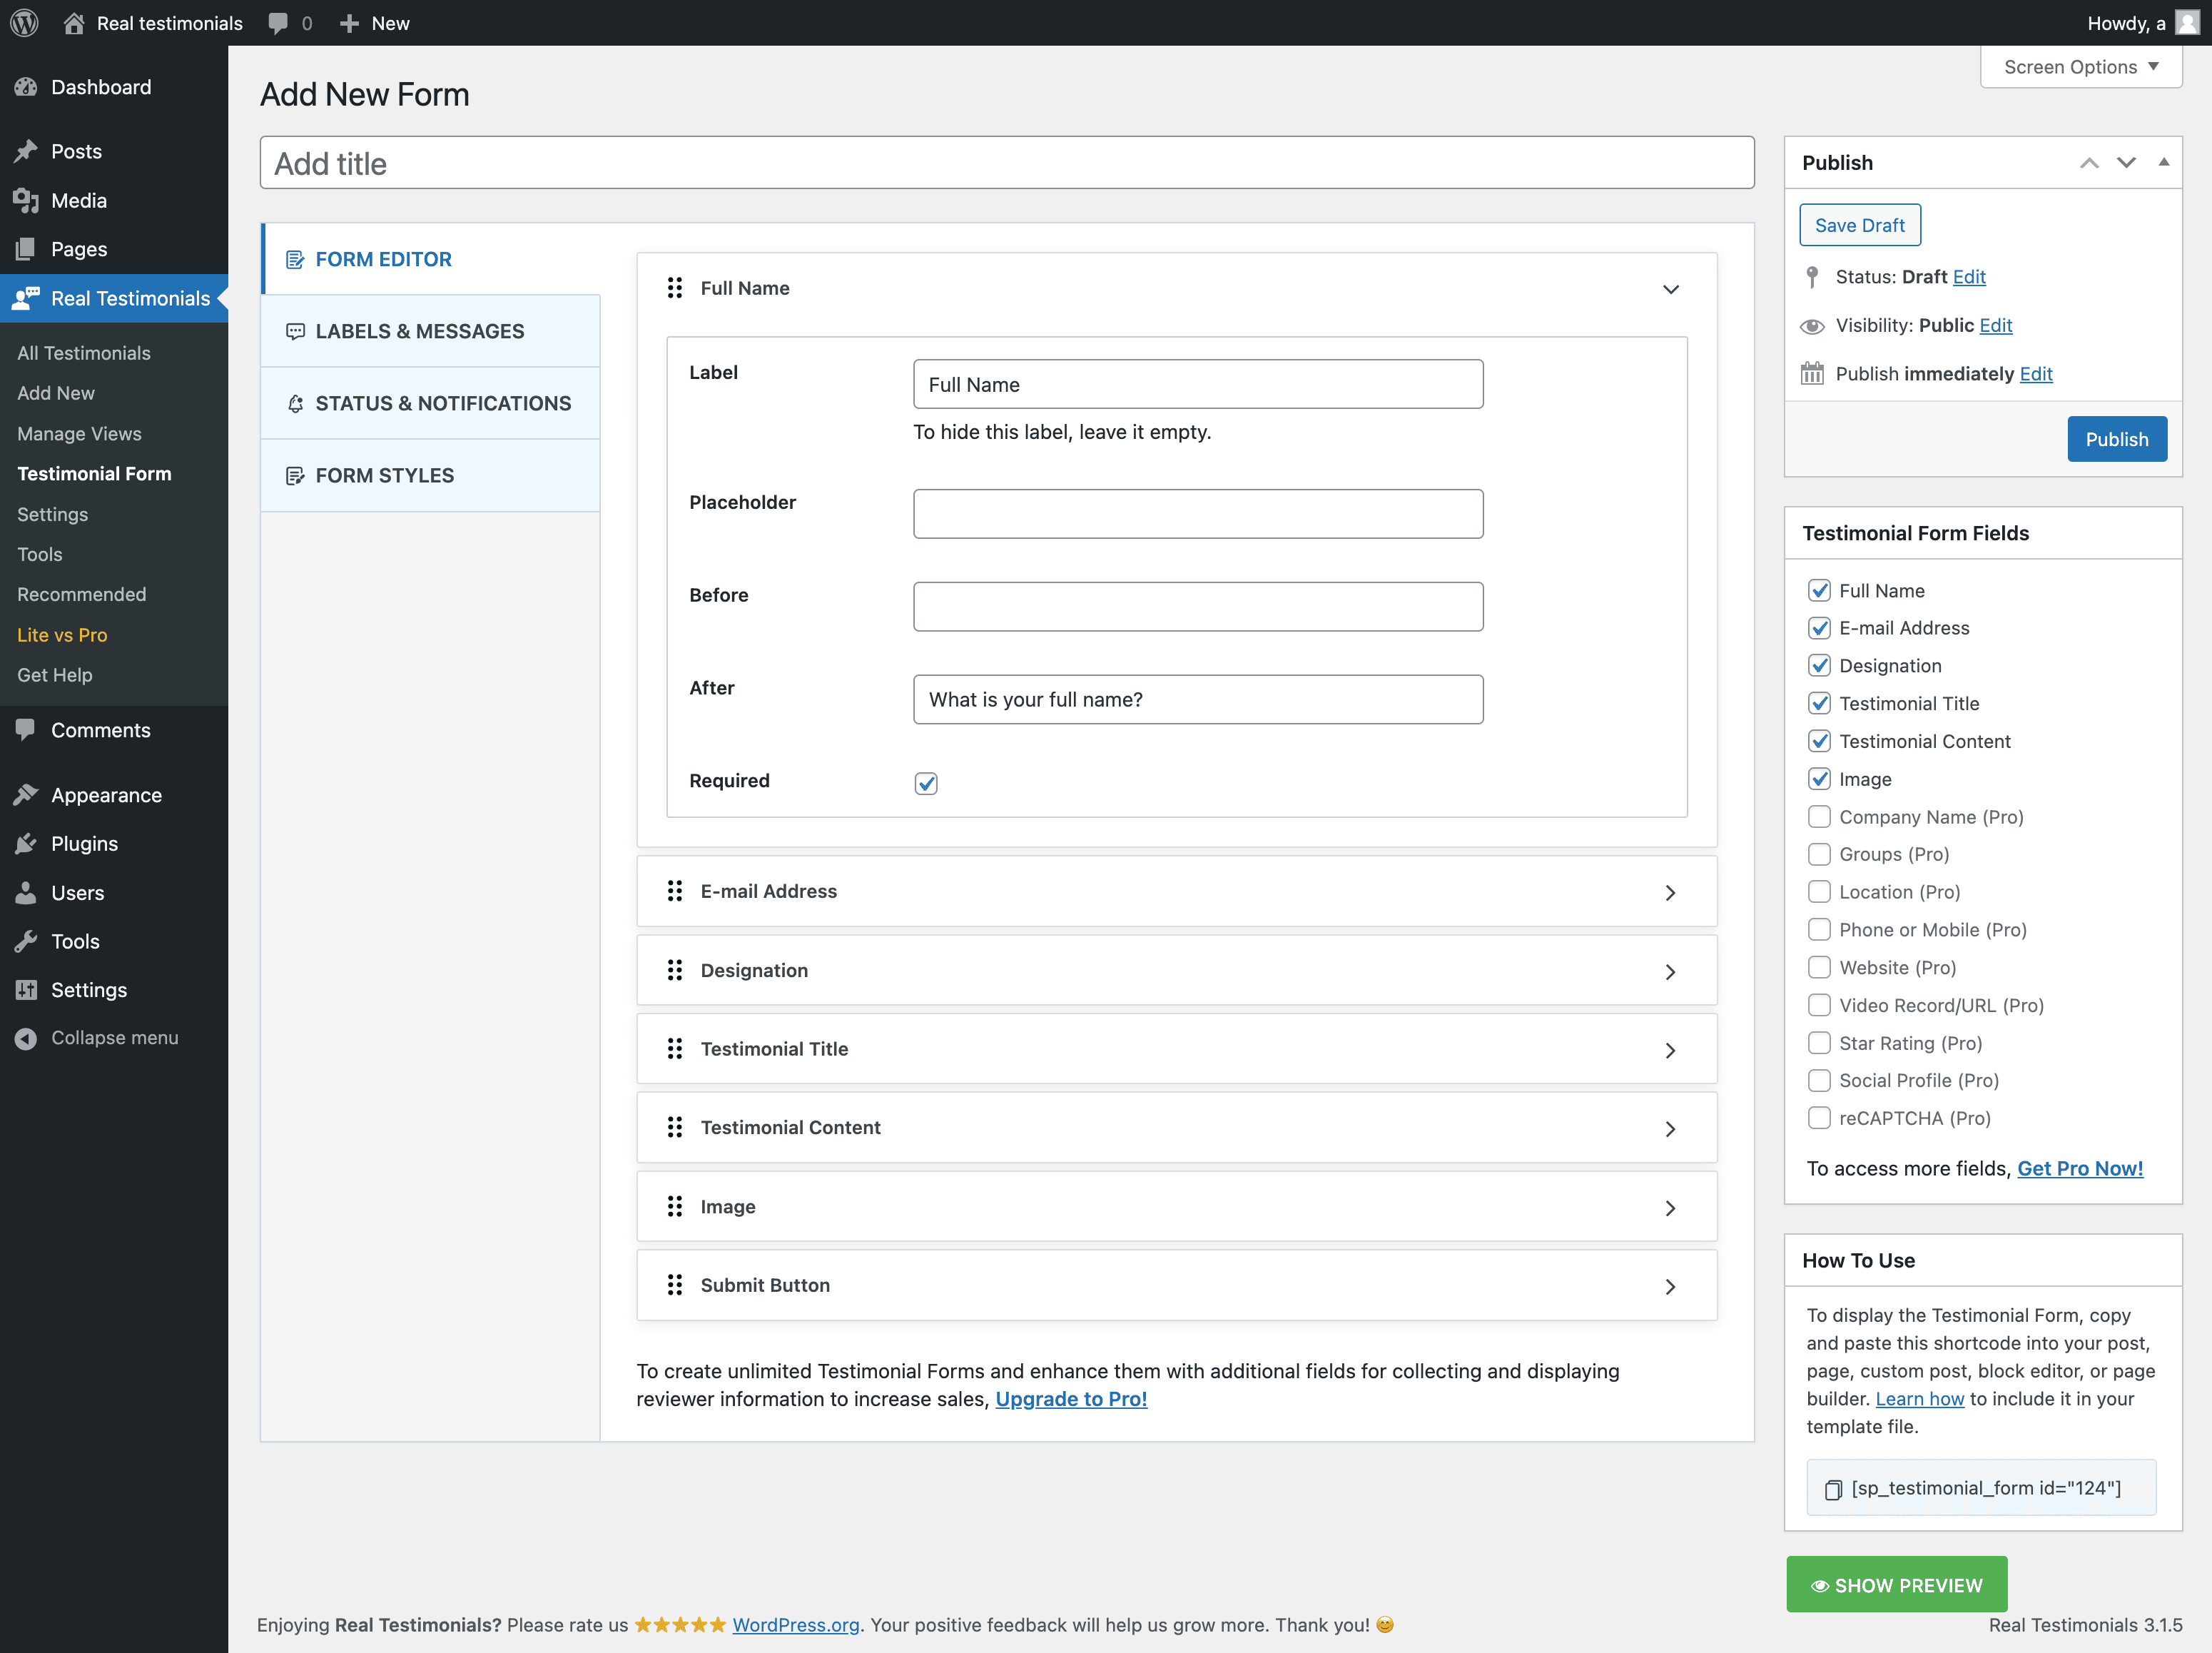
Task: Click the user avatar next to Howdy
Action: point(2187,23)
